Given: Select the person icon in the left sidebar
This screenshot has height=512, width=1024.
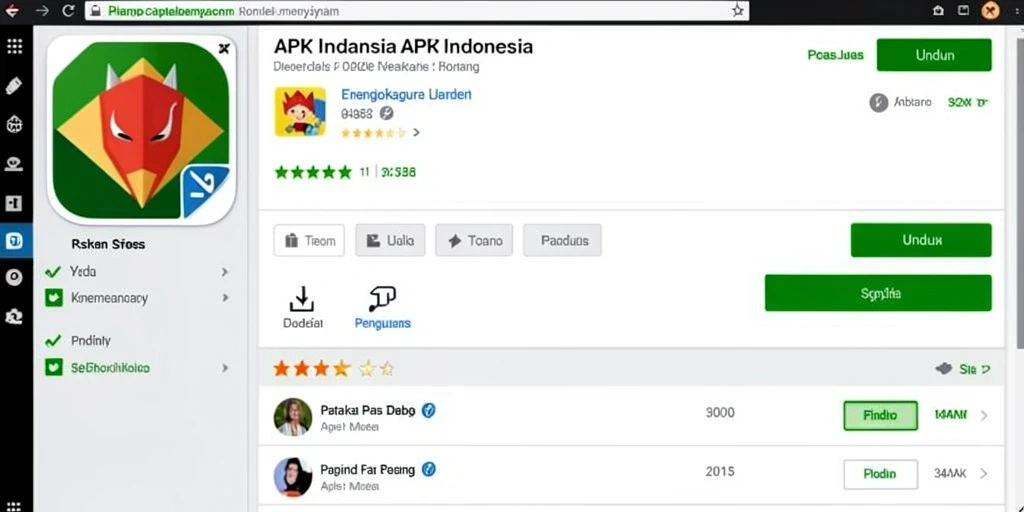Looking at the screenshot, I should tap(14, 164).
